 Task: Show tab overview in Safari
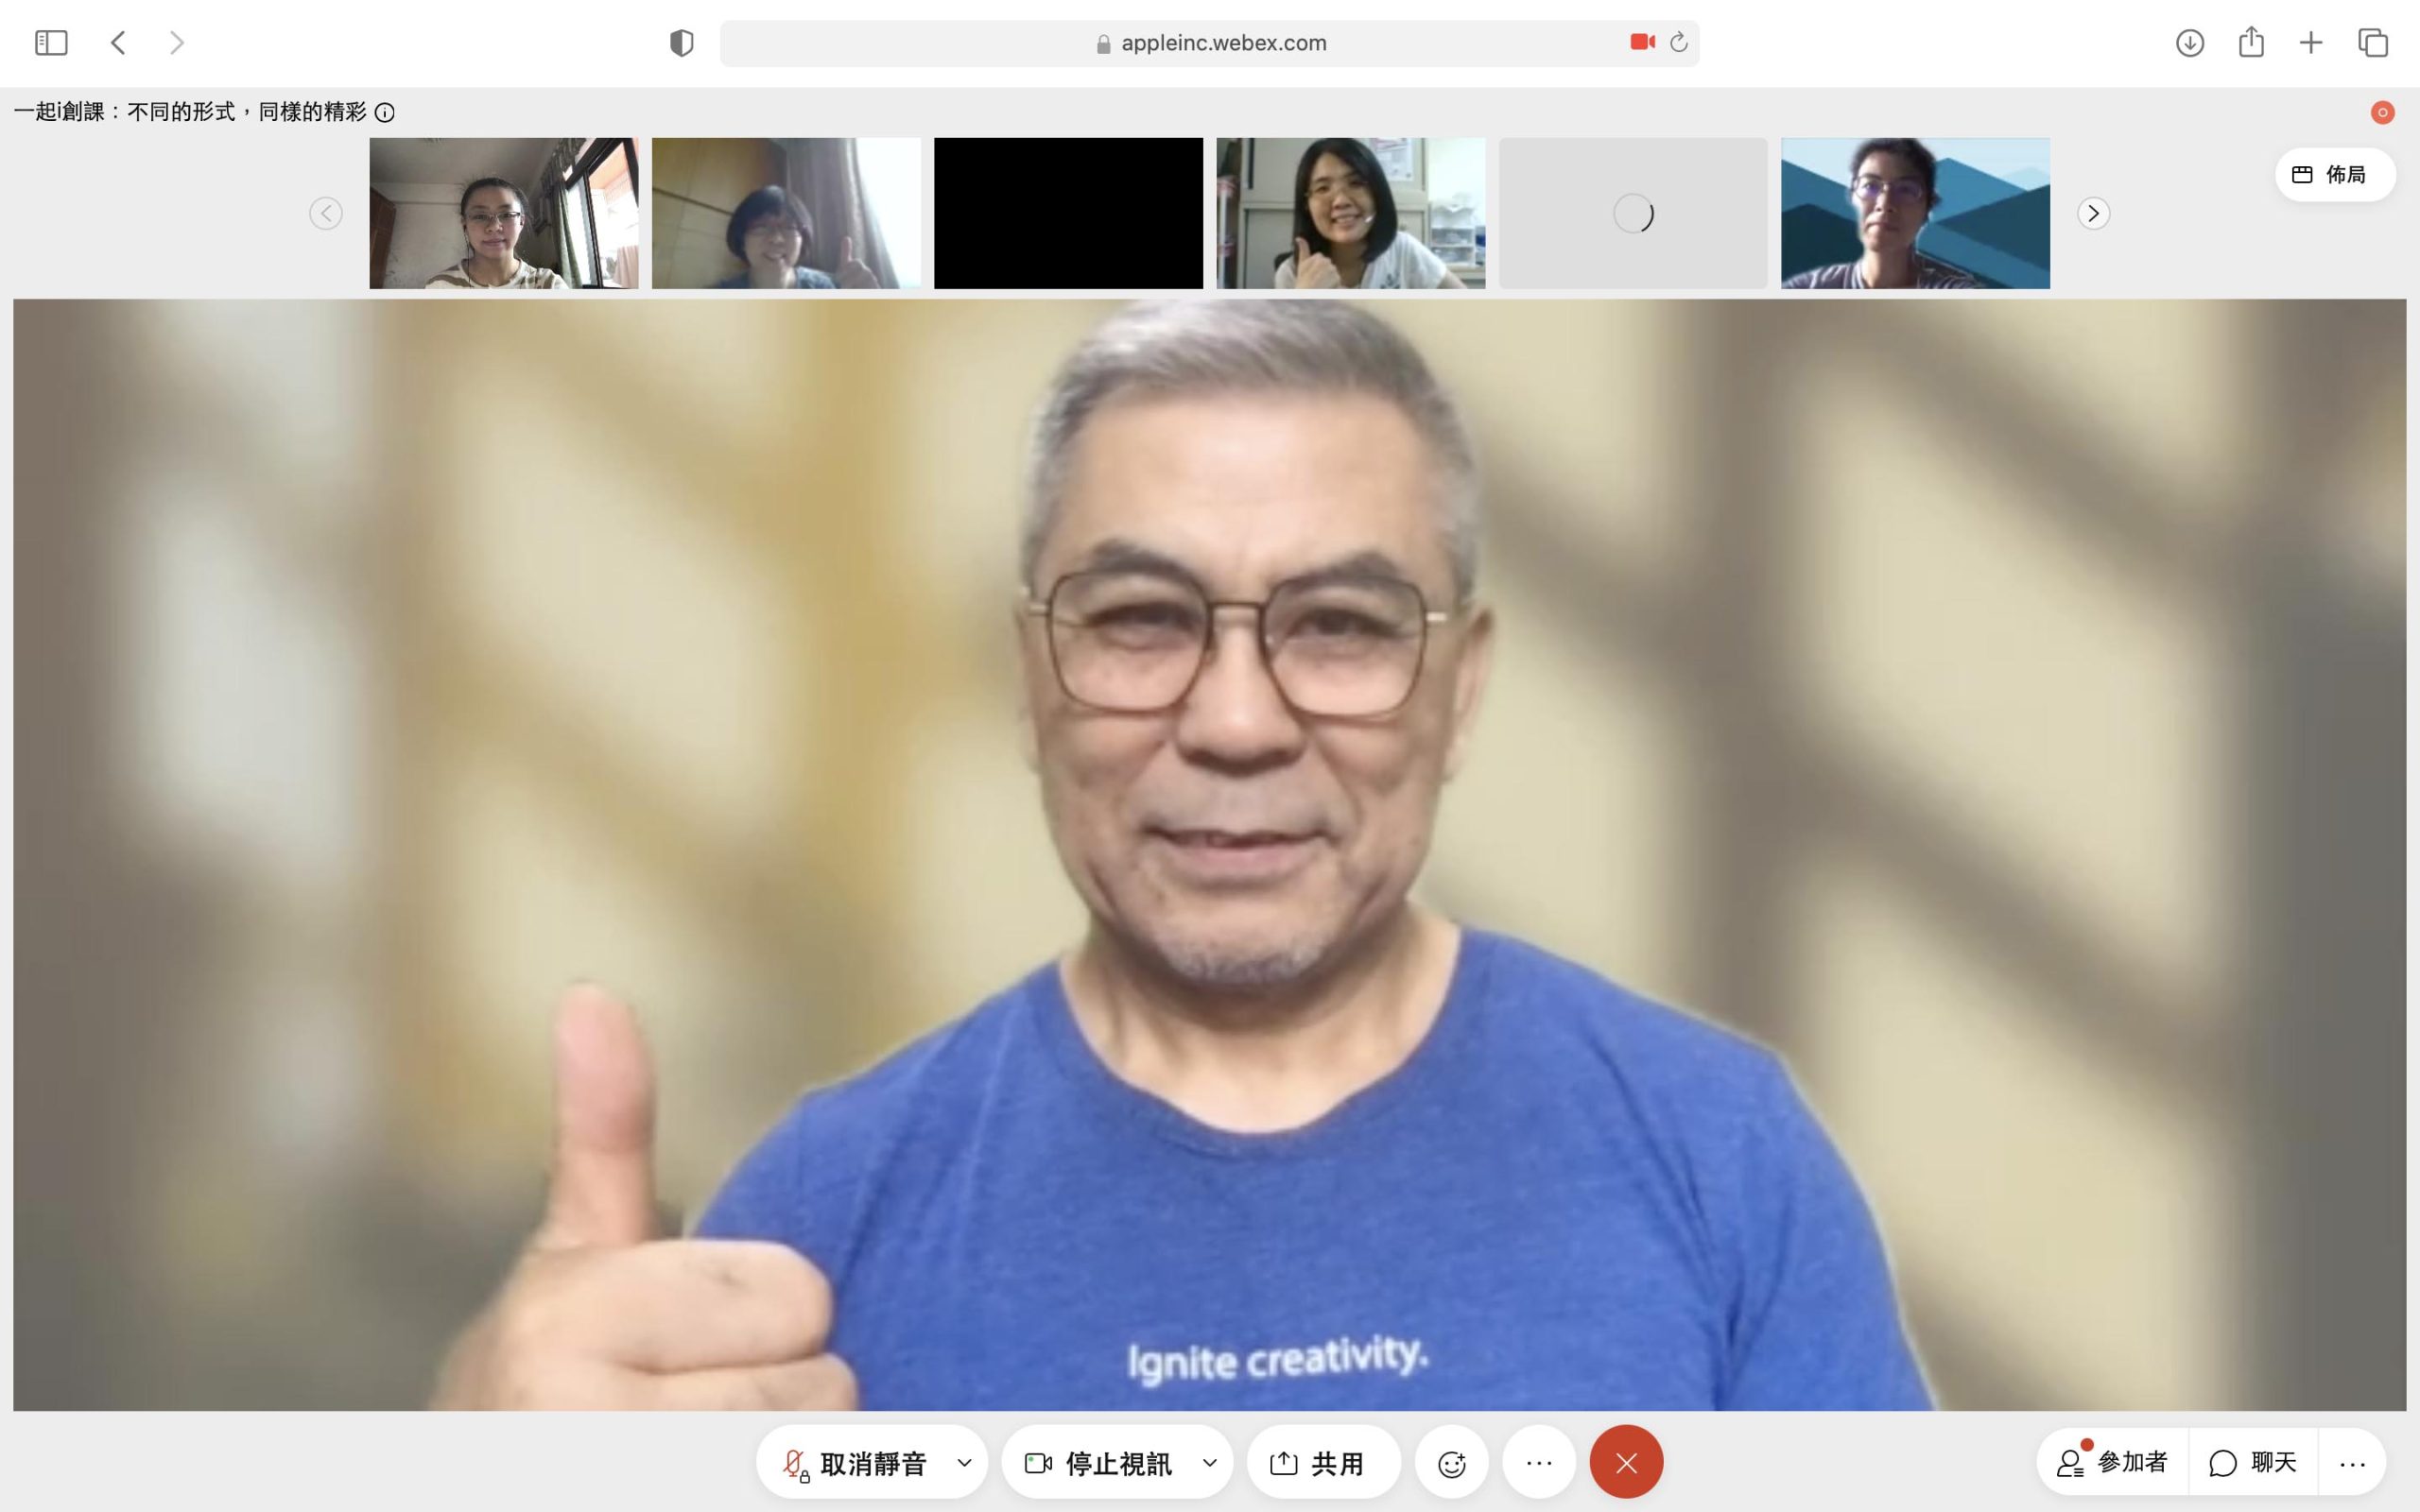click(x=2373, y=43)
